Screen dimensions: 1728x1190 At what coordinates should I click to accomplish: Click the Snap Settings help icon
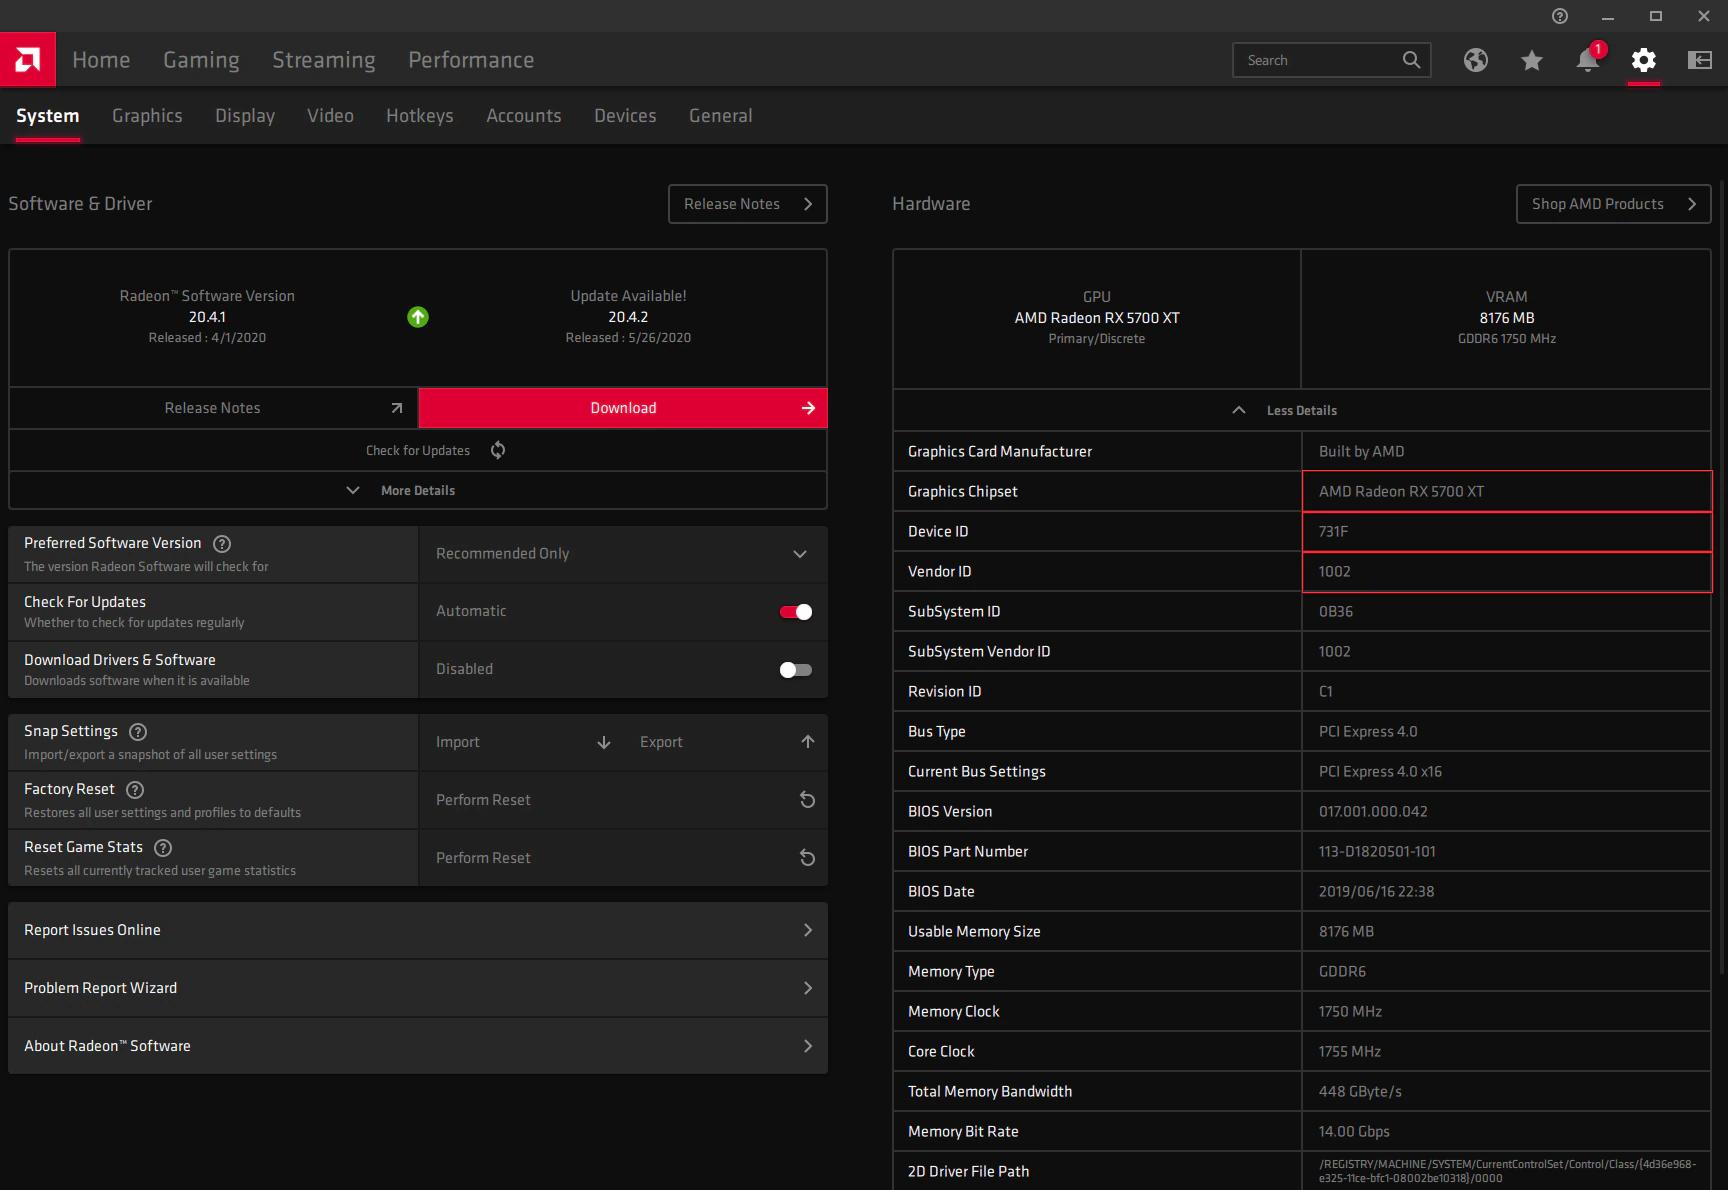coord(137,731)
